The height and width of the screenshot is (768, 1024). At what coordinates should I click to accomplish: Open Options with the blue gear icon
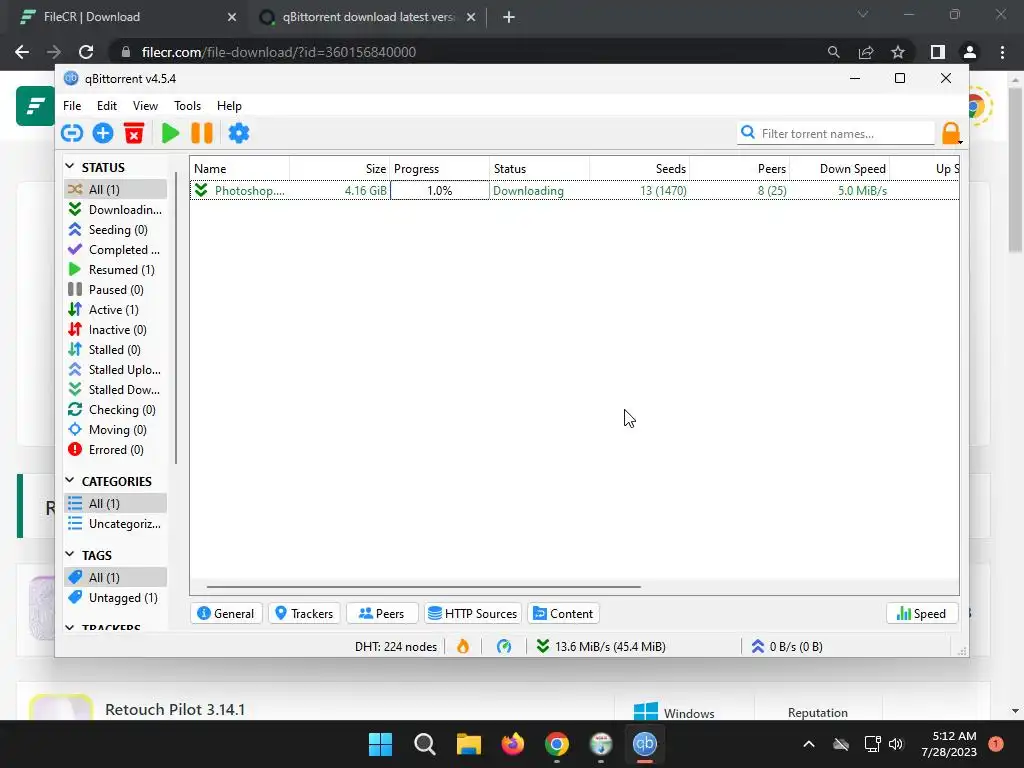pos(238,133)
